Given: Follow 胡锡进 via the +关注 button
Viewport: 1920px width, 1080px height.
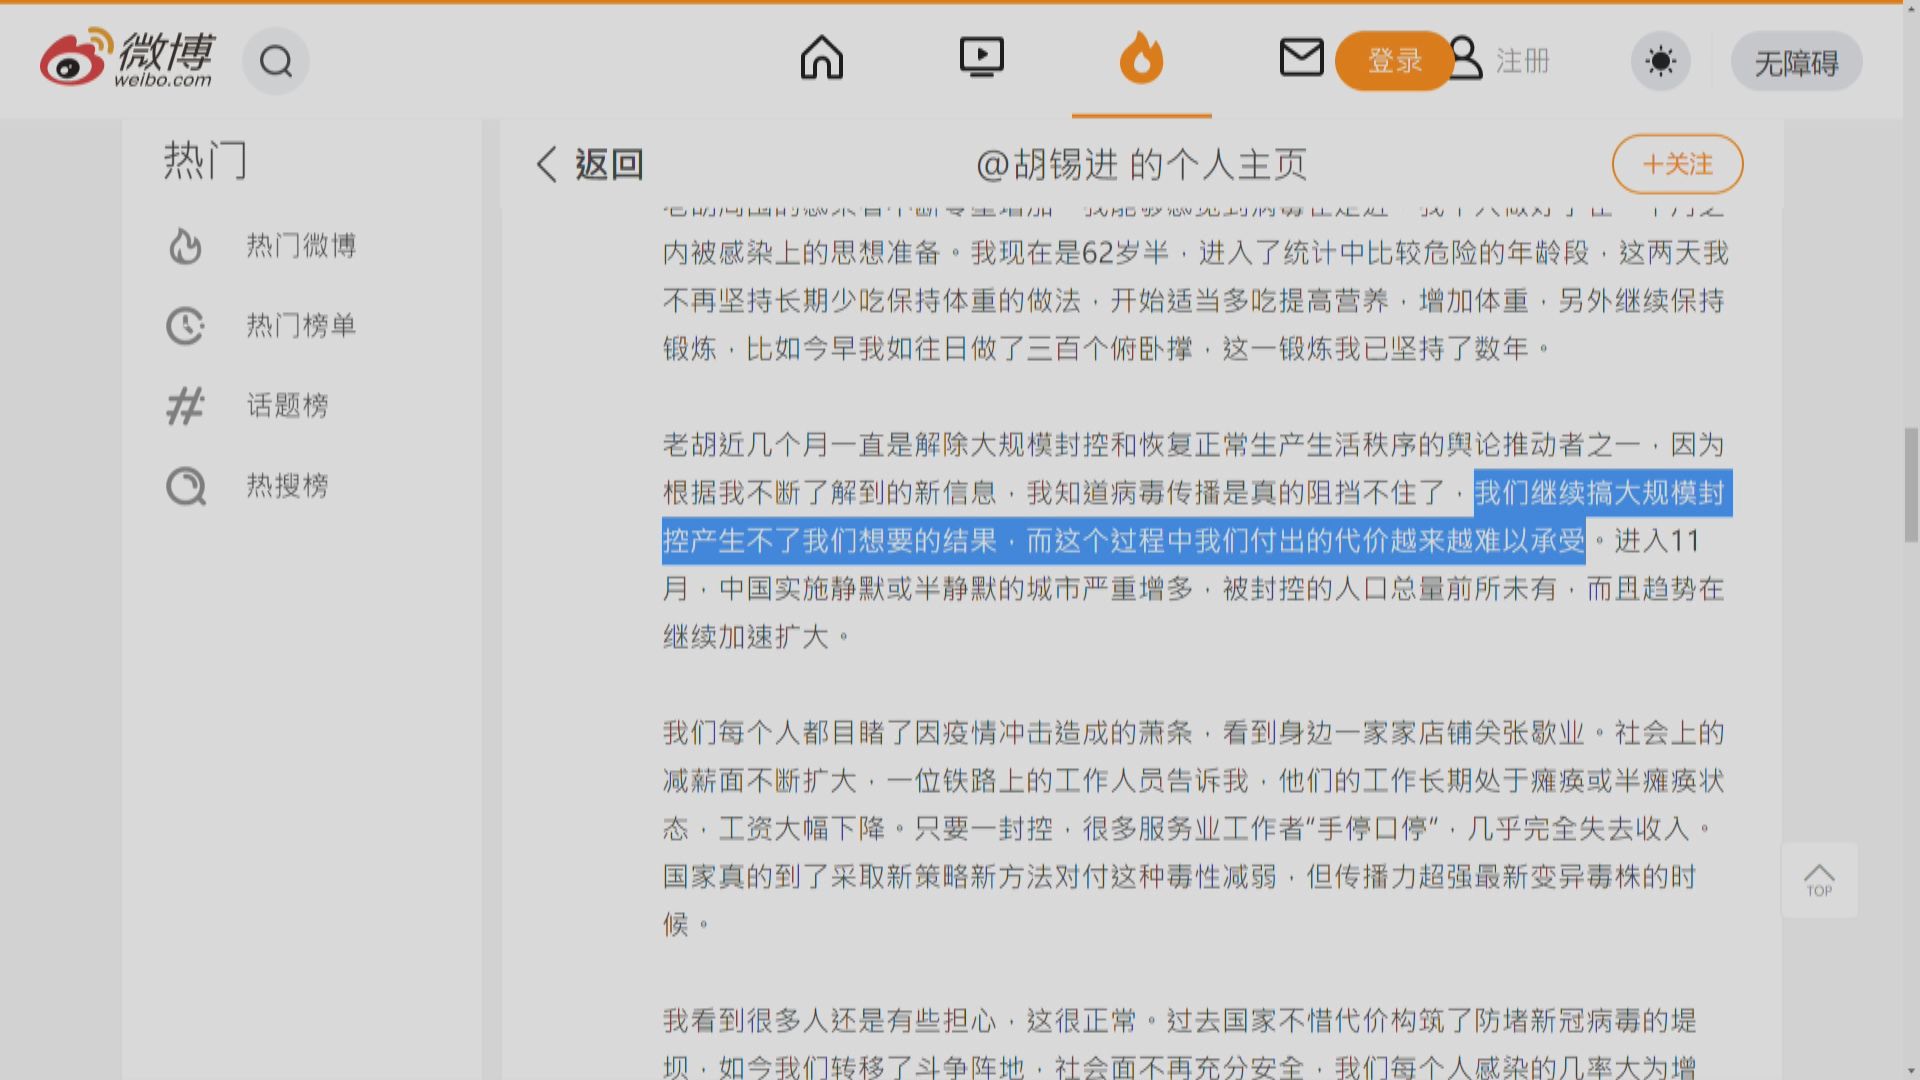Looking at the screenshot, I should [1677, 163].
